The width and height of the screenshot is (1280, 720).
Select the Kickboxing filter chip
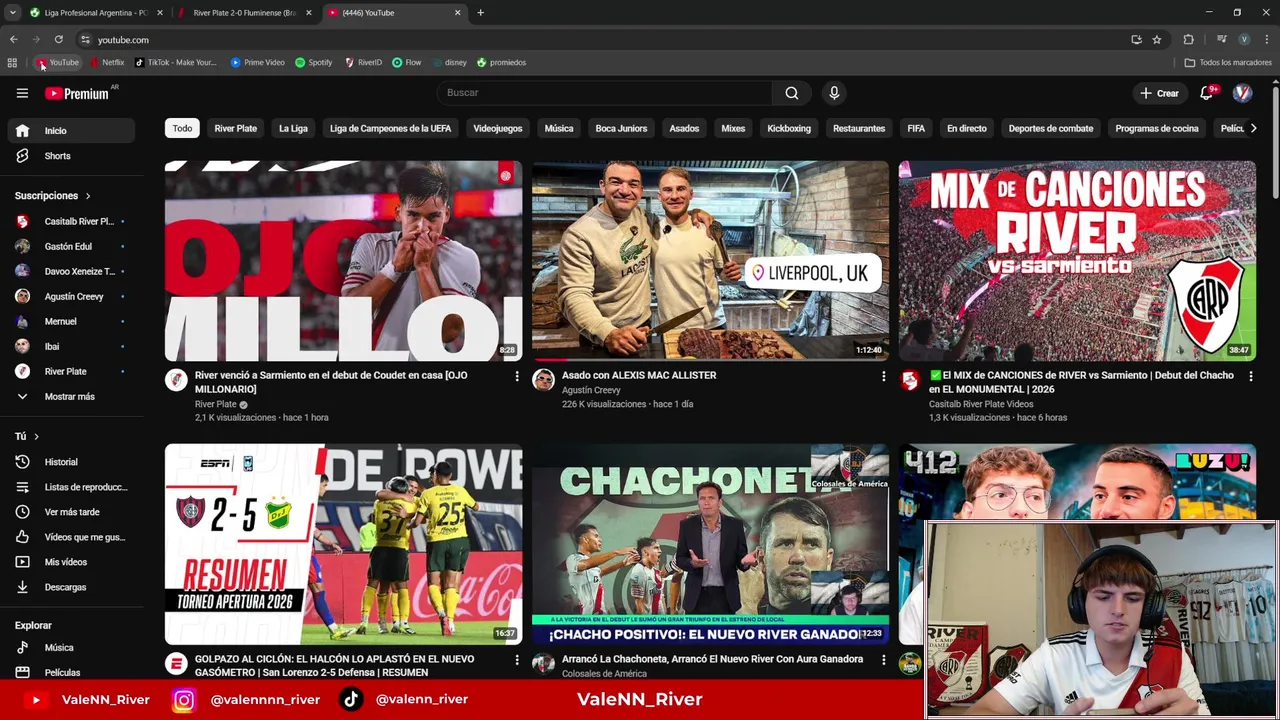(789, 128)
